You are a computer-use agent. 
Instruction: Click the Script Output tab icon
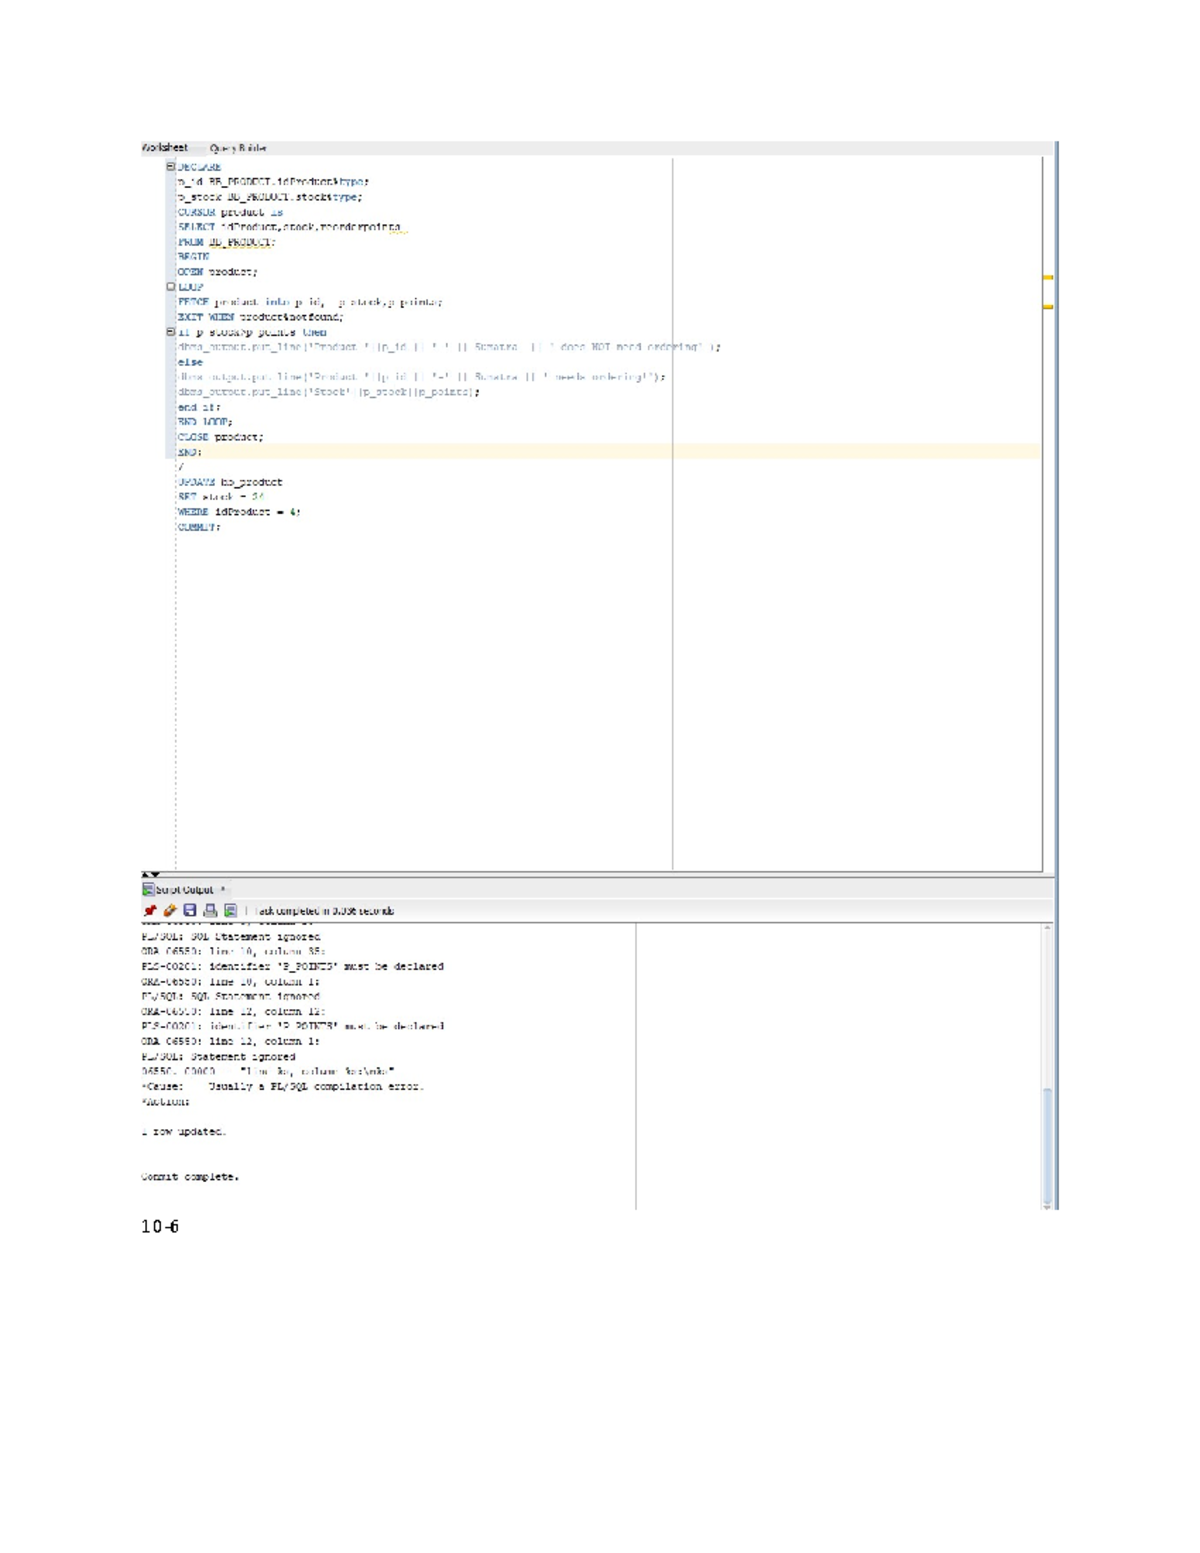(147, 889)
